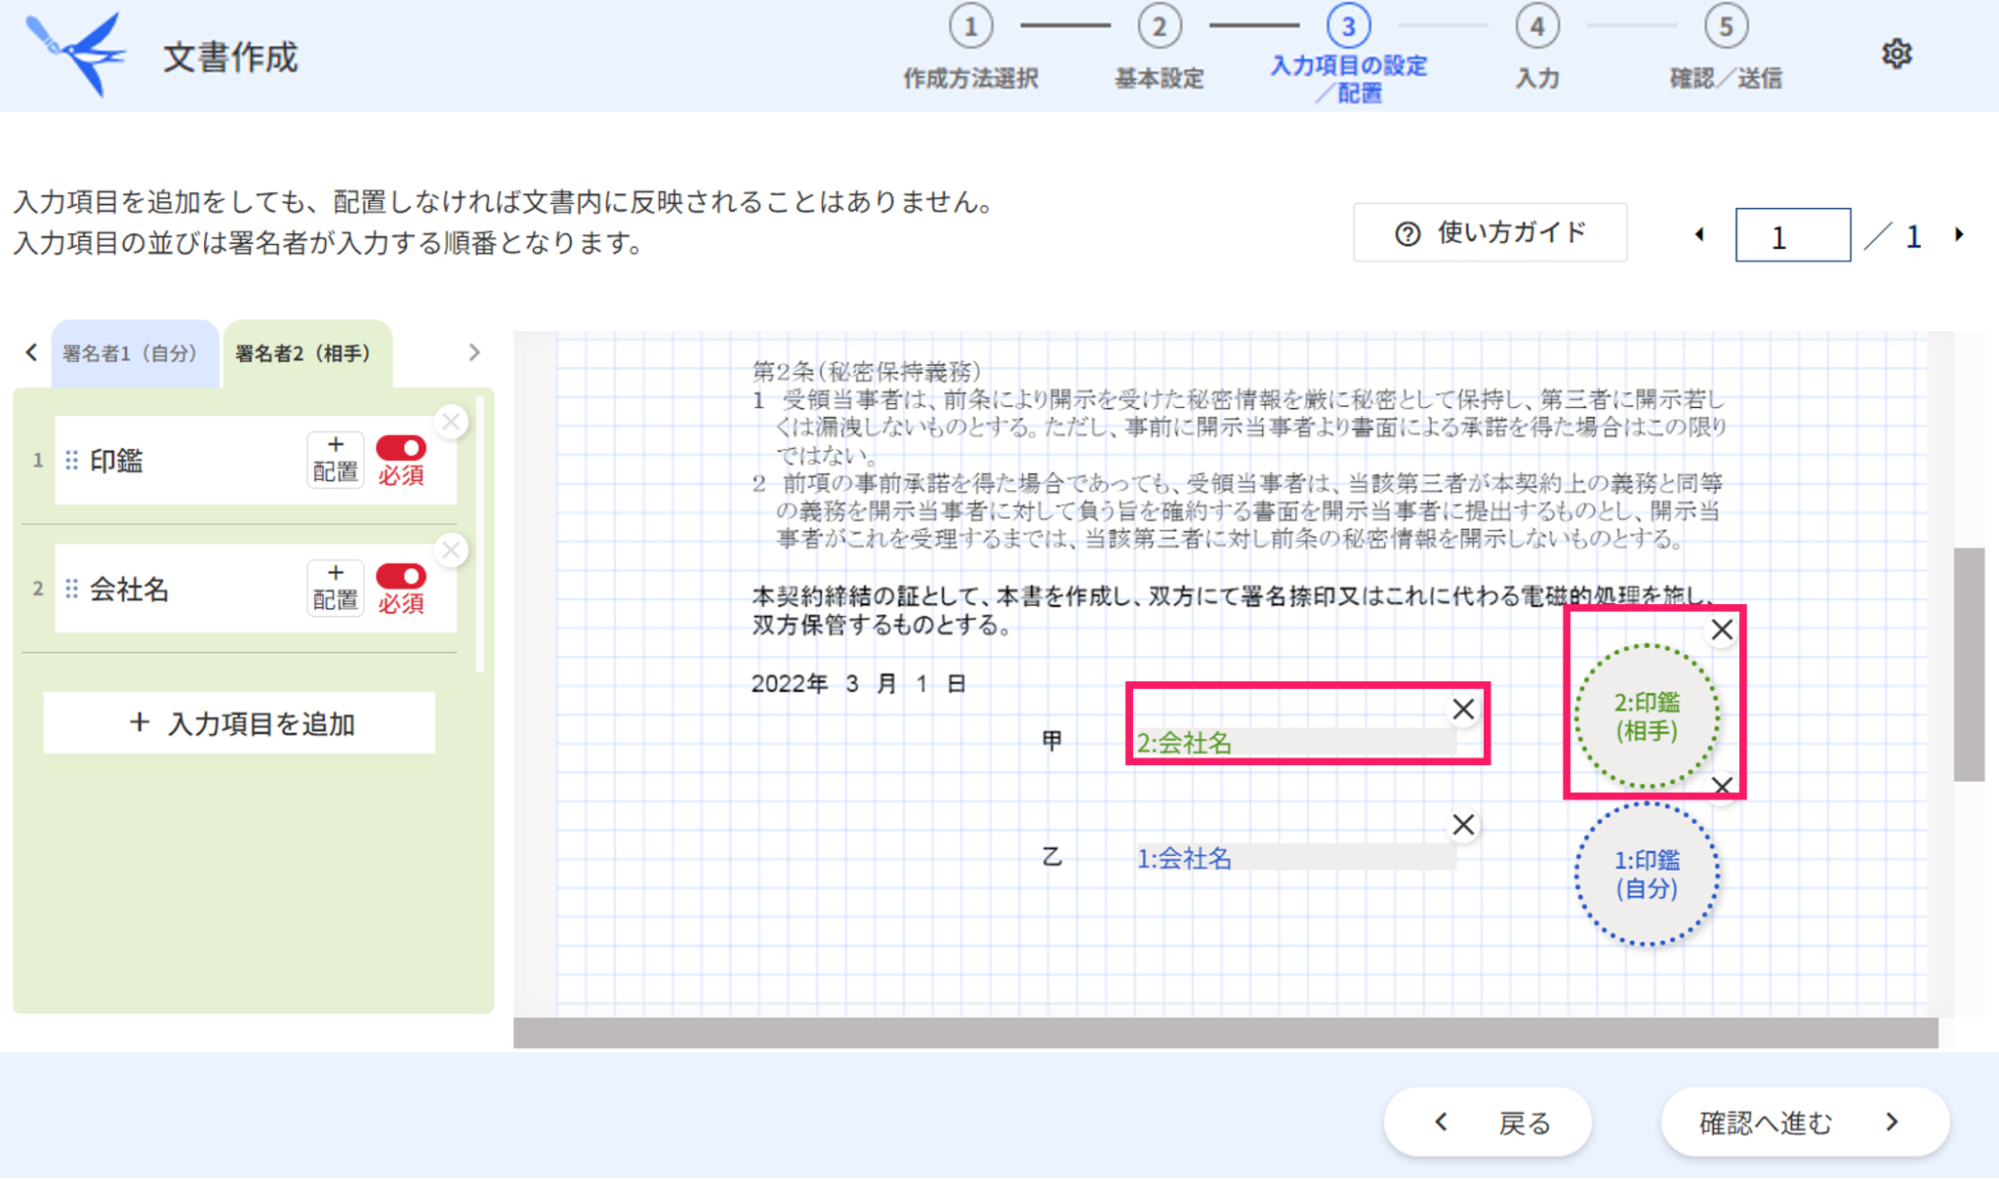Viewport: 1999px width, 1179px height.
Task: Switch to 署名者1(自分) tab
Action: pyautogui.click(x=134, y=353)
